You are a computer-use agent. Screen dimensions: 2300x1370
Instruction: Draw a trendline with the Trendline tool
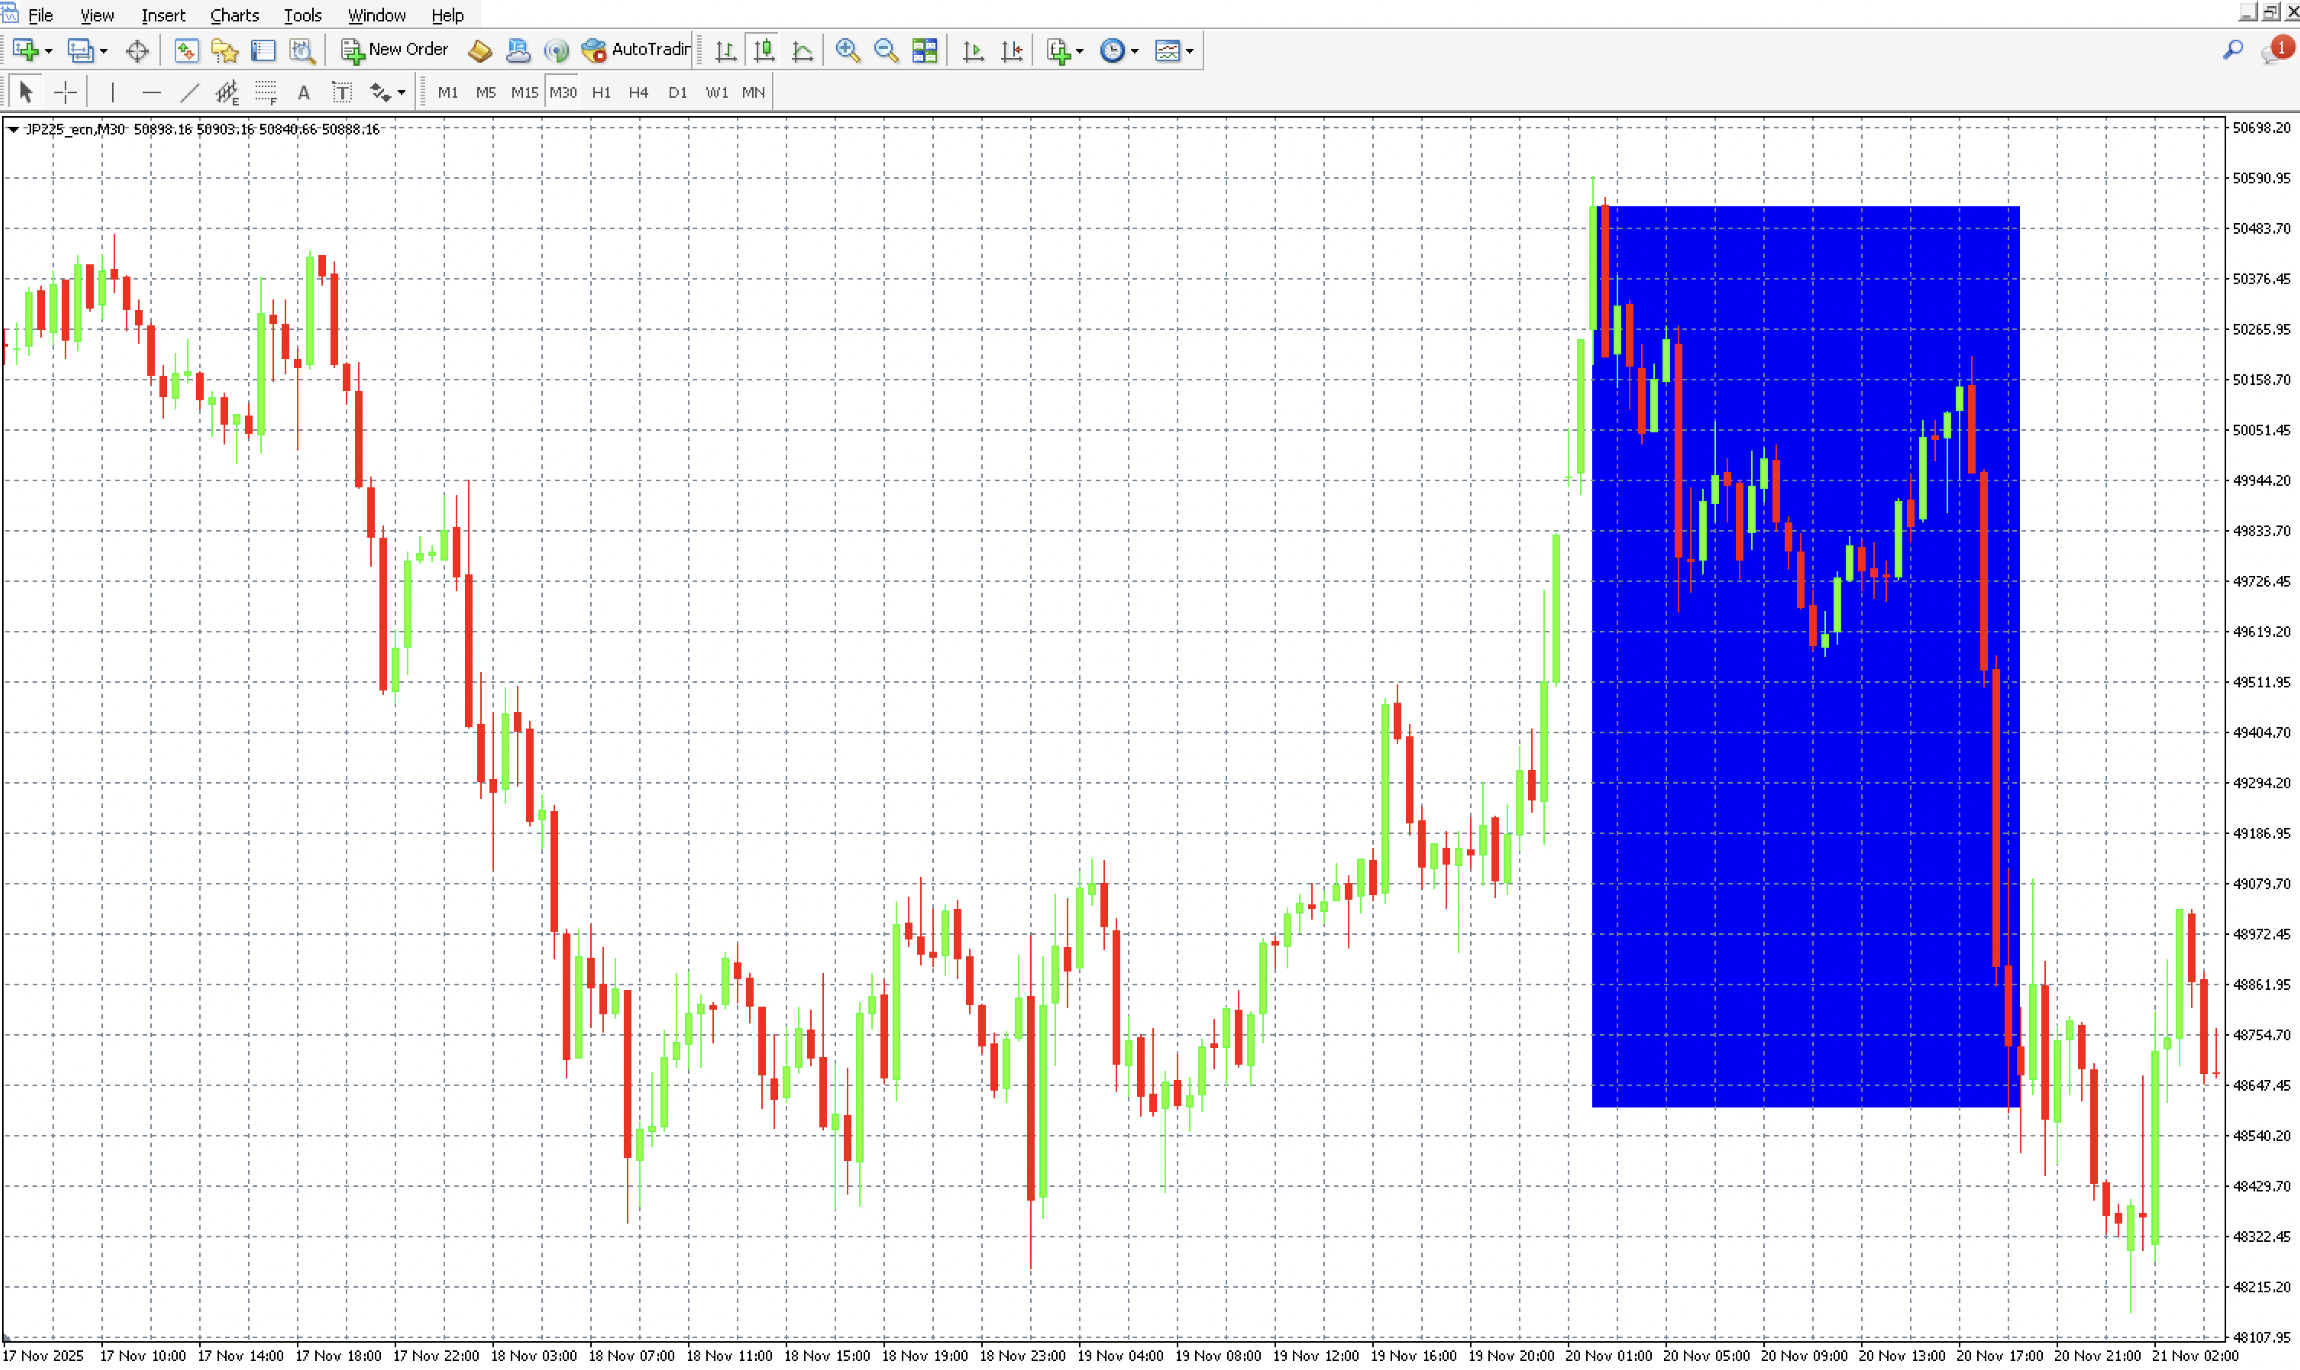tap(189, 92)
